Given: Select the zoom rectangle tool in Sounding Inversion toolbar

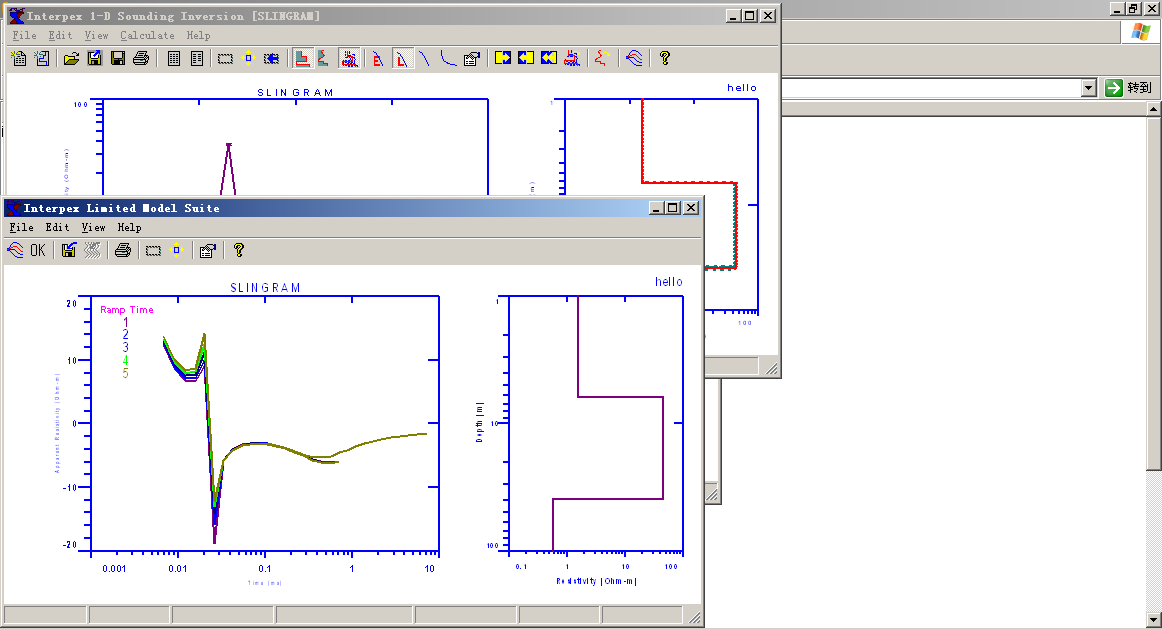Looking at the screenshot, I should pyautogui.click(x=225, y=59).
